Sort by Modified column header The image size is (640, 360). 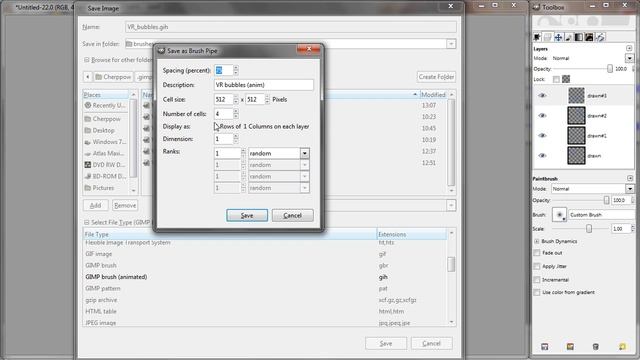click(x=433, y=95)
